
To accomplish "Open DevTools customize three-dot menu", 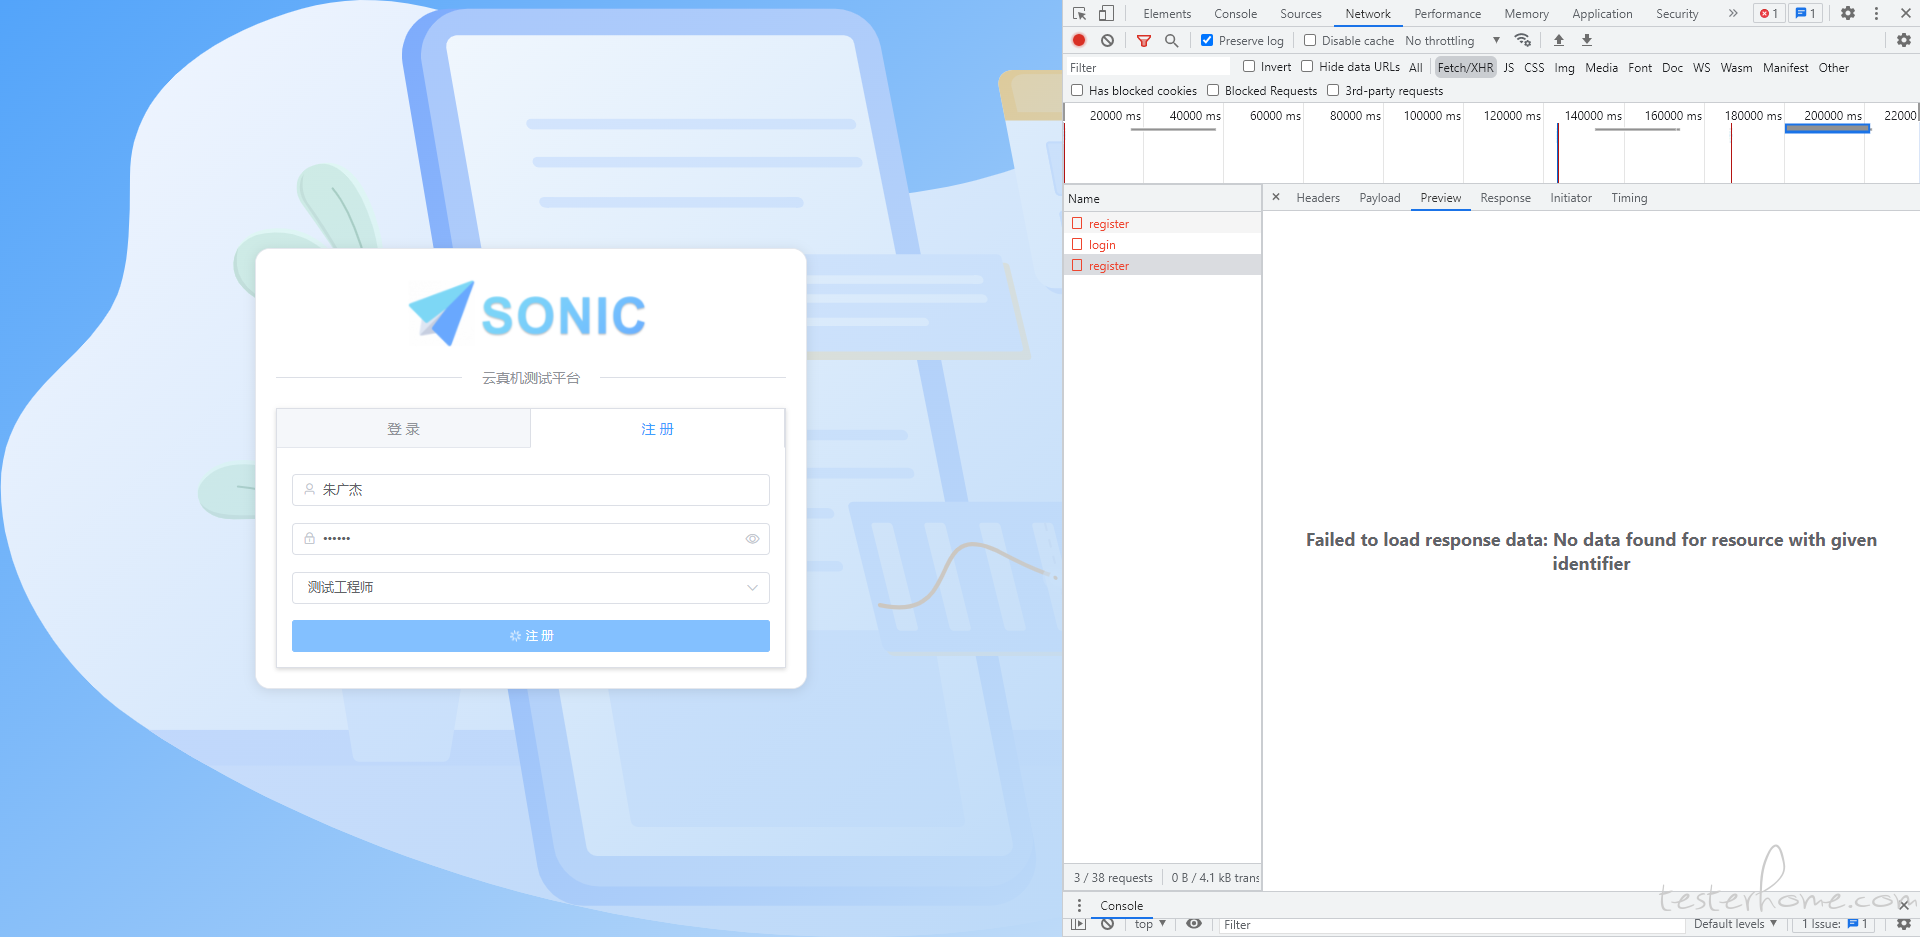I will [1876, 13].
